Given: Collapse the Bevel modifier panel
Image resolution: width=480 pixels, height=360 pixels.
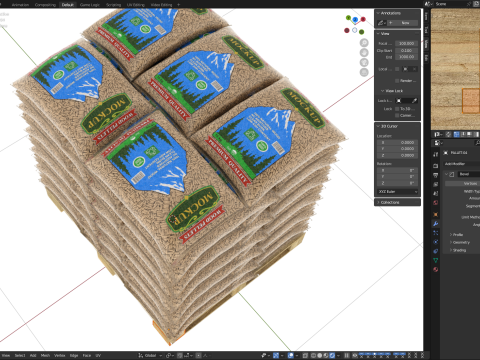Looking at the screenshot, I should 446,174.
